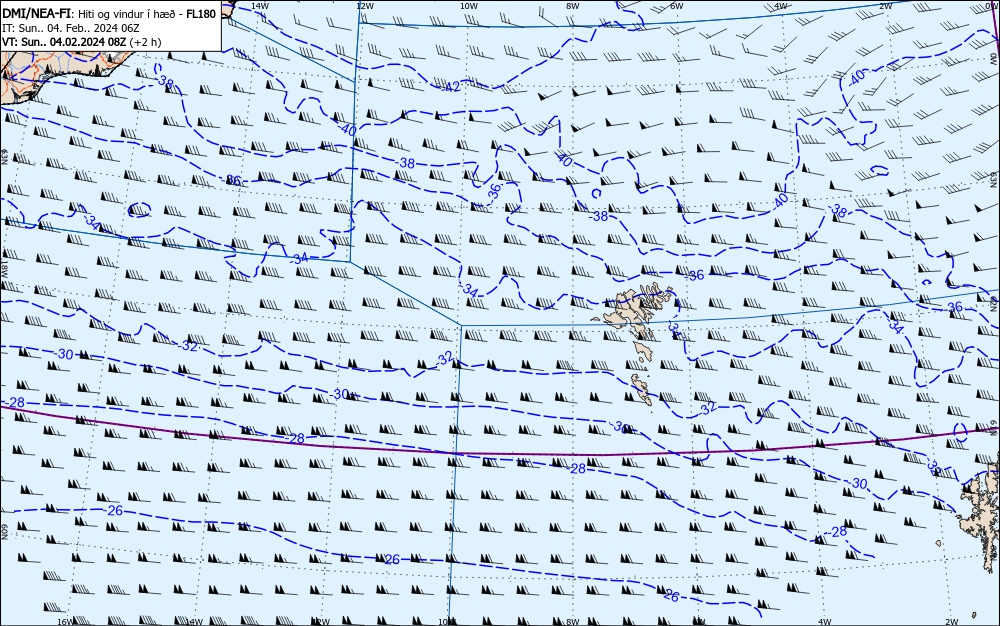Click the -38 isotherm label beside the Iceland coast
Image resolution: width=1000 pixels, height=626 pixels.
165,81
